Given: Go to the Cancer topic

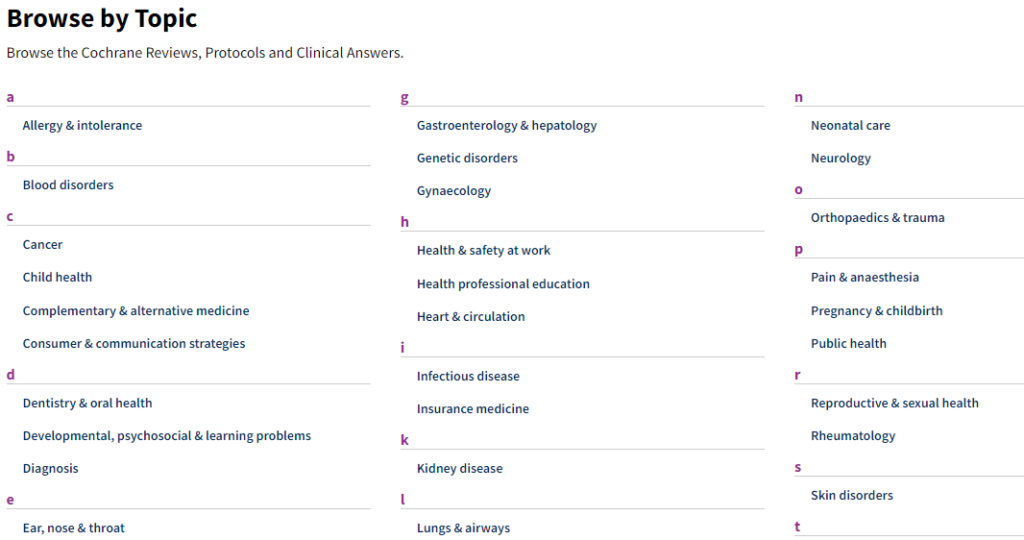Looking at the screenshot, I should tap(43, 245).
